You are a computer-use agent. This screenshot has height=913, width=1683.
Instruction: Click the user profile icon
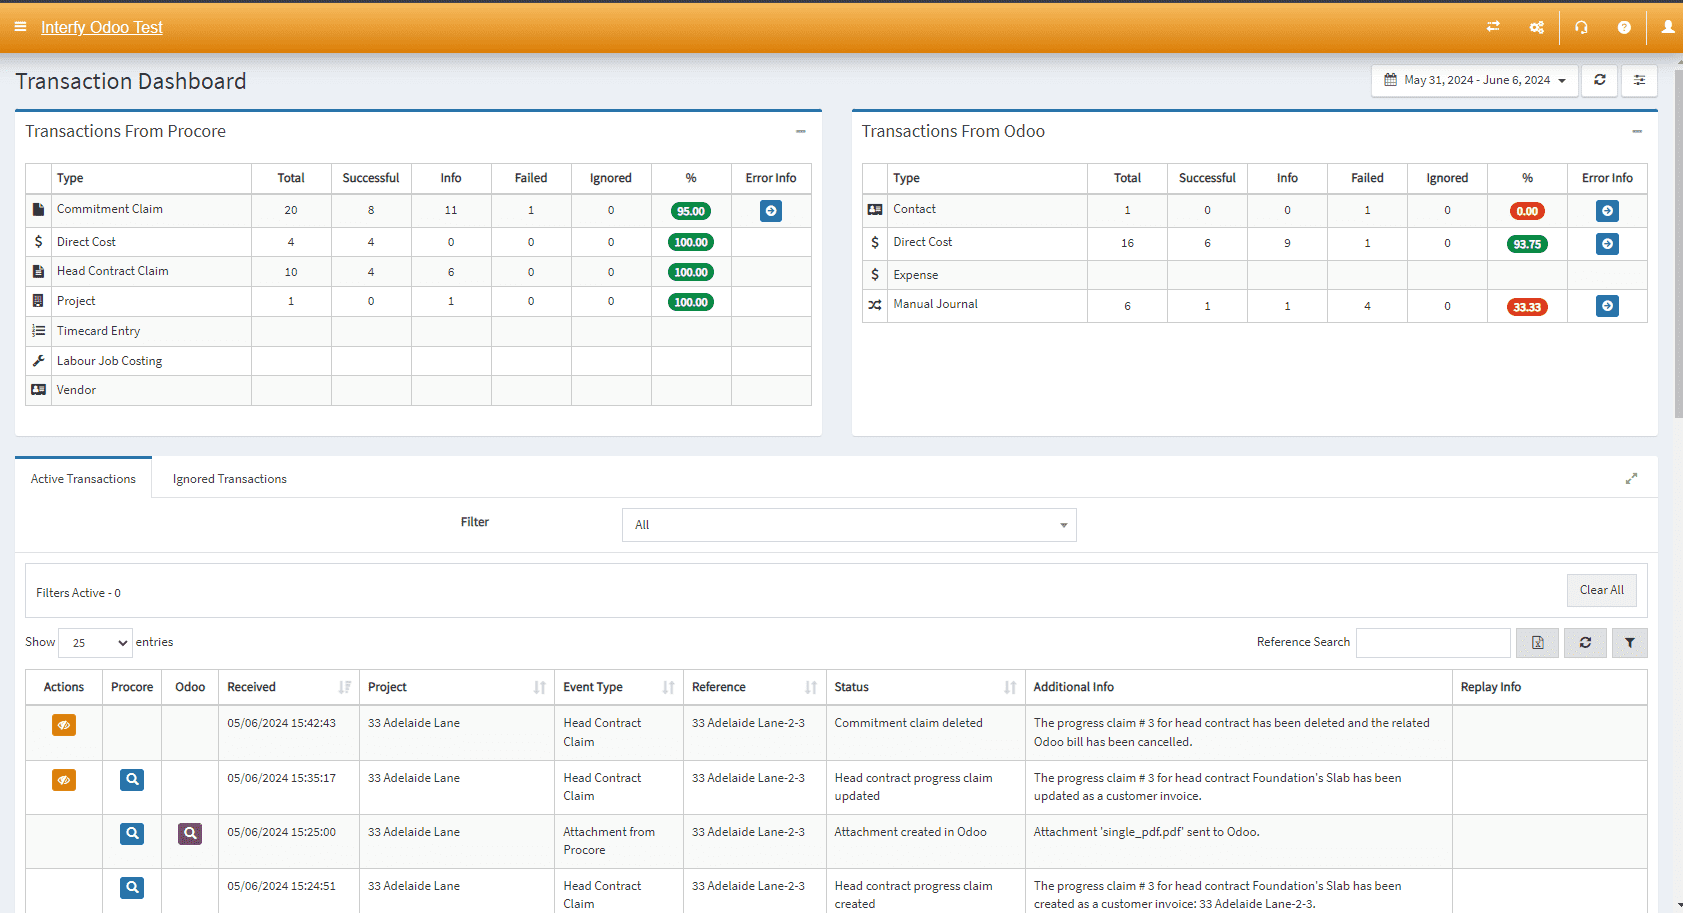[1667, 27]
